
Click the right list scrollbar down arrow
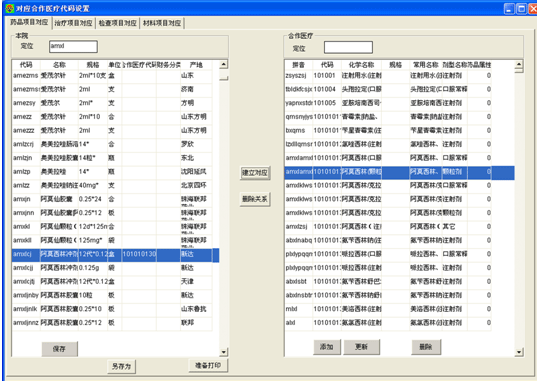[x=519, y=352]
